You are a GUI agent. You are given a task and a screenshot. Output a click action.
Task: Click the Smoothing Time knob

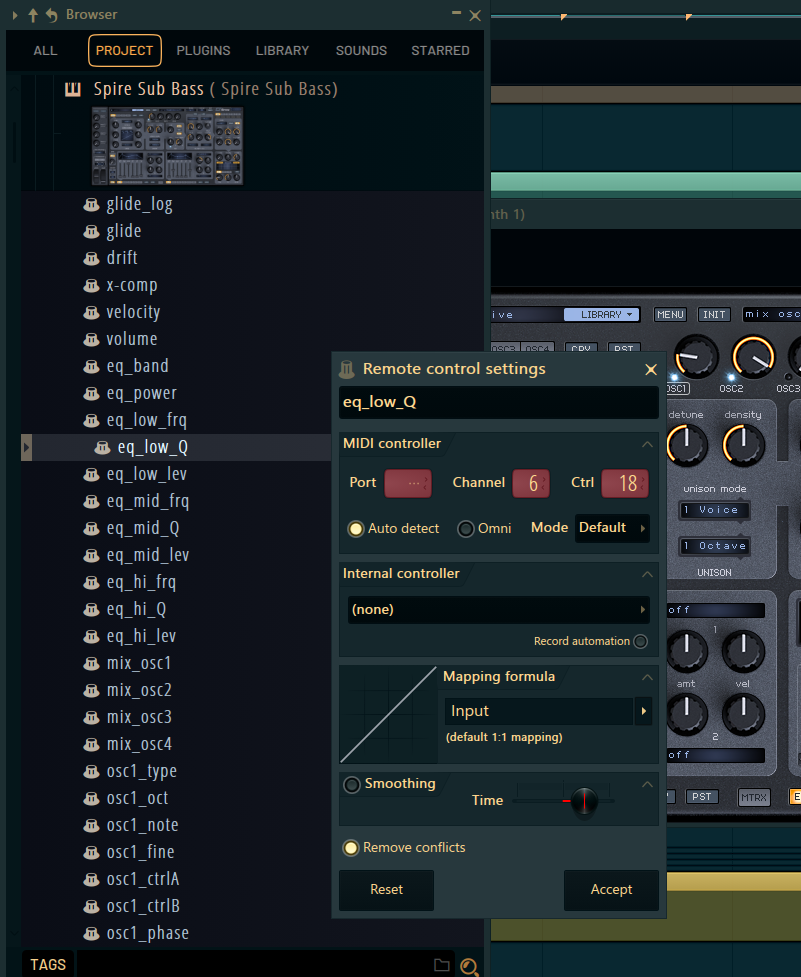[x=584, y=801]
